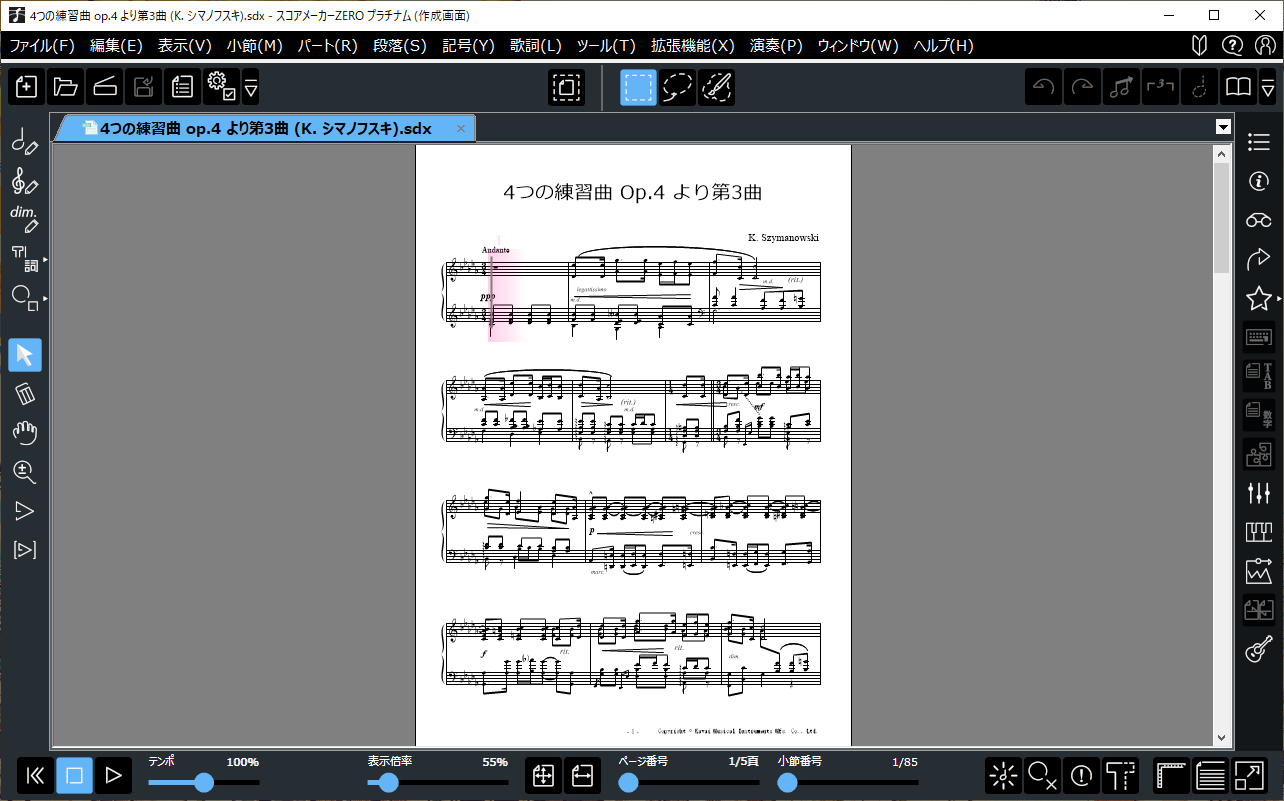Image resolution: width=1284 pixels, height=801 pixels.
Task: Click the bracketed play range icon
Action: (25, 550)
